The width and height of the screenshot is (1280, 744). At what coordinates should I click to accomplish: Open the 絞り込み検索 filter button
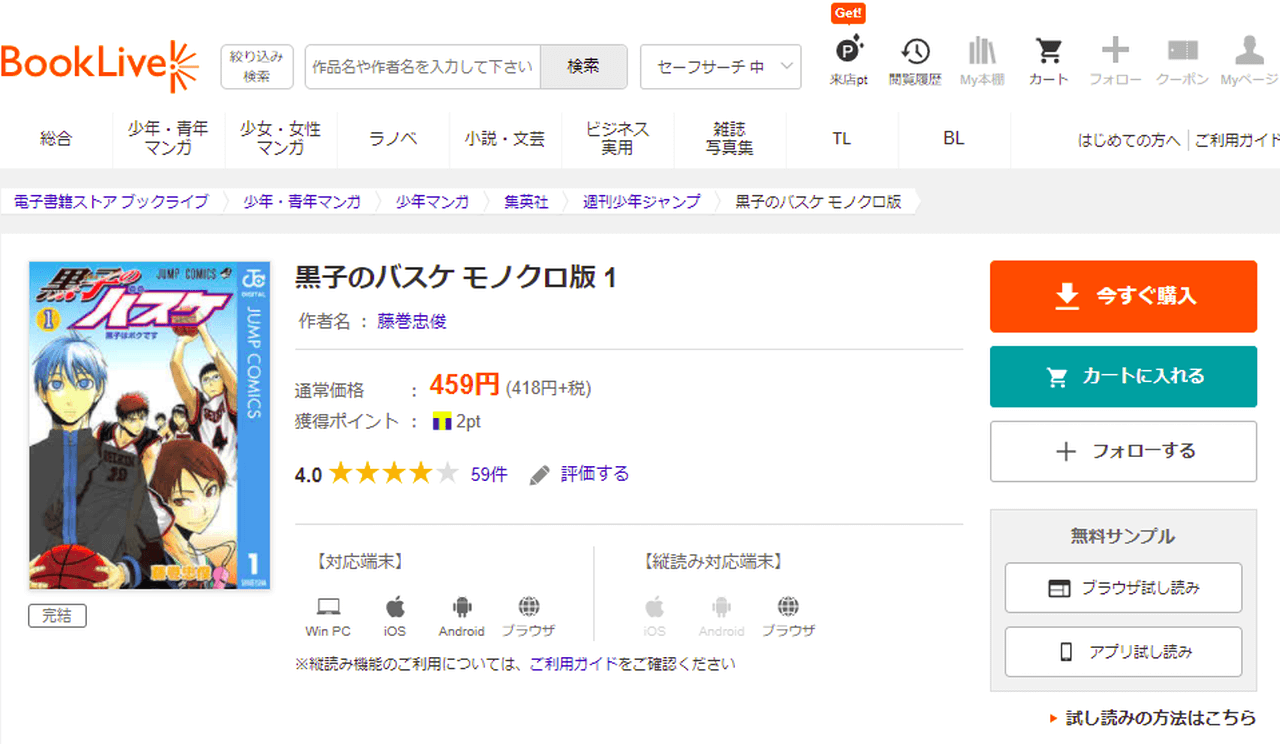257,66
